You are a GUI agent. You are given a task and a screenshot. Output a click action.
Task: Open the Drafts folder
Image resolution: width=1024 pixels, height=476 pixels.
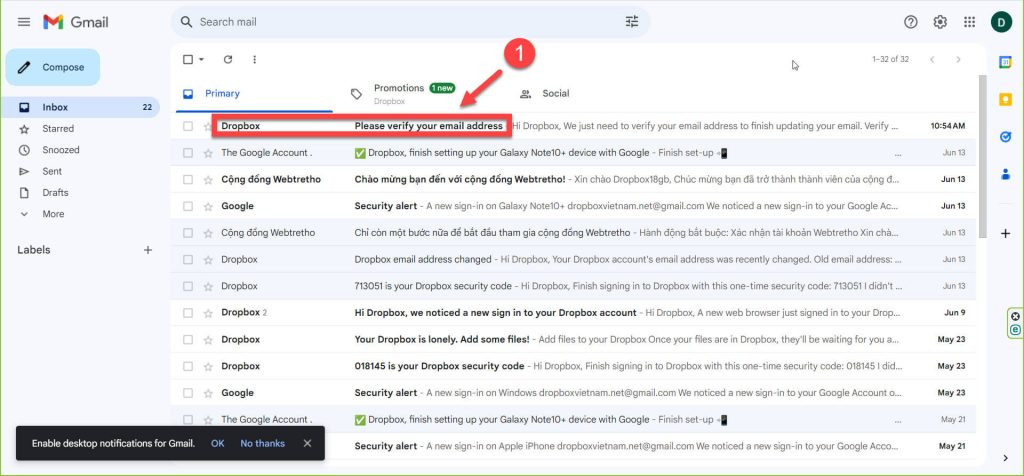click(x=80, y=193)
